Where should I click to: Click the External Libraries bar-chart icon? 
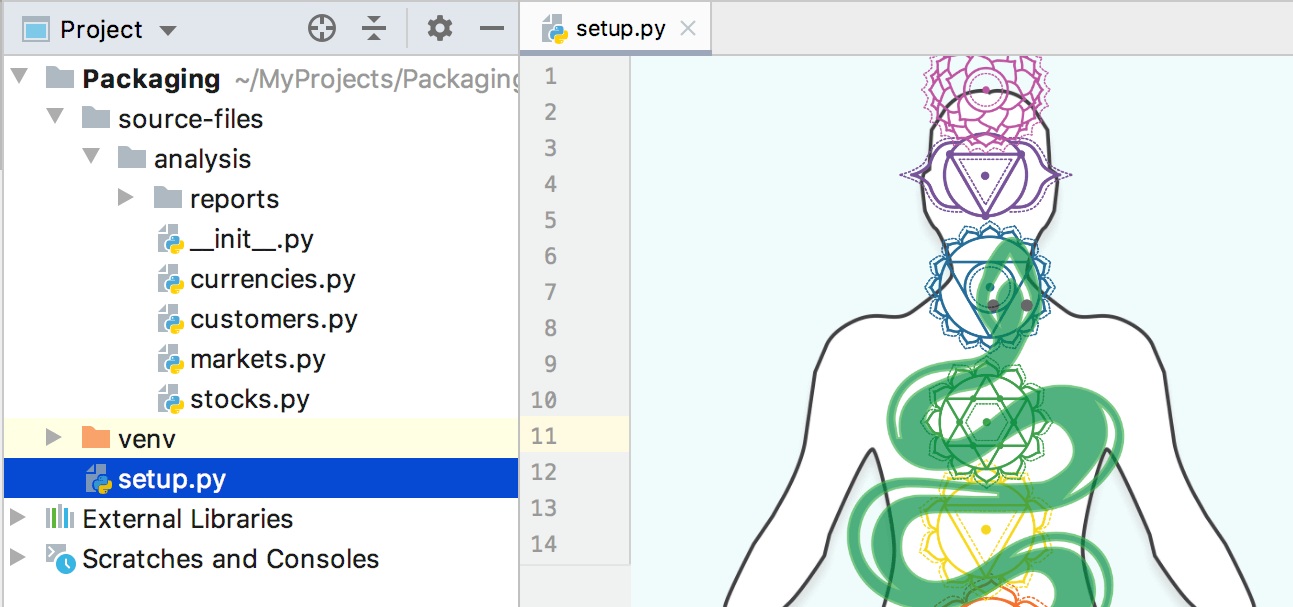click(x=60, y=518)
